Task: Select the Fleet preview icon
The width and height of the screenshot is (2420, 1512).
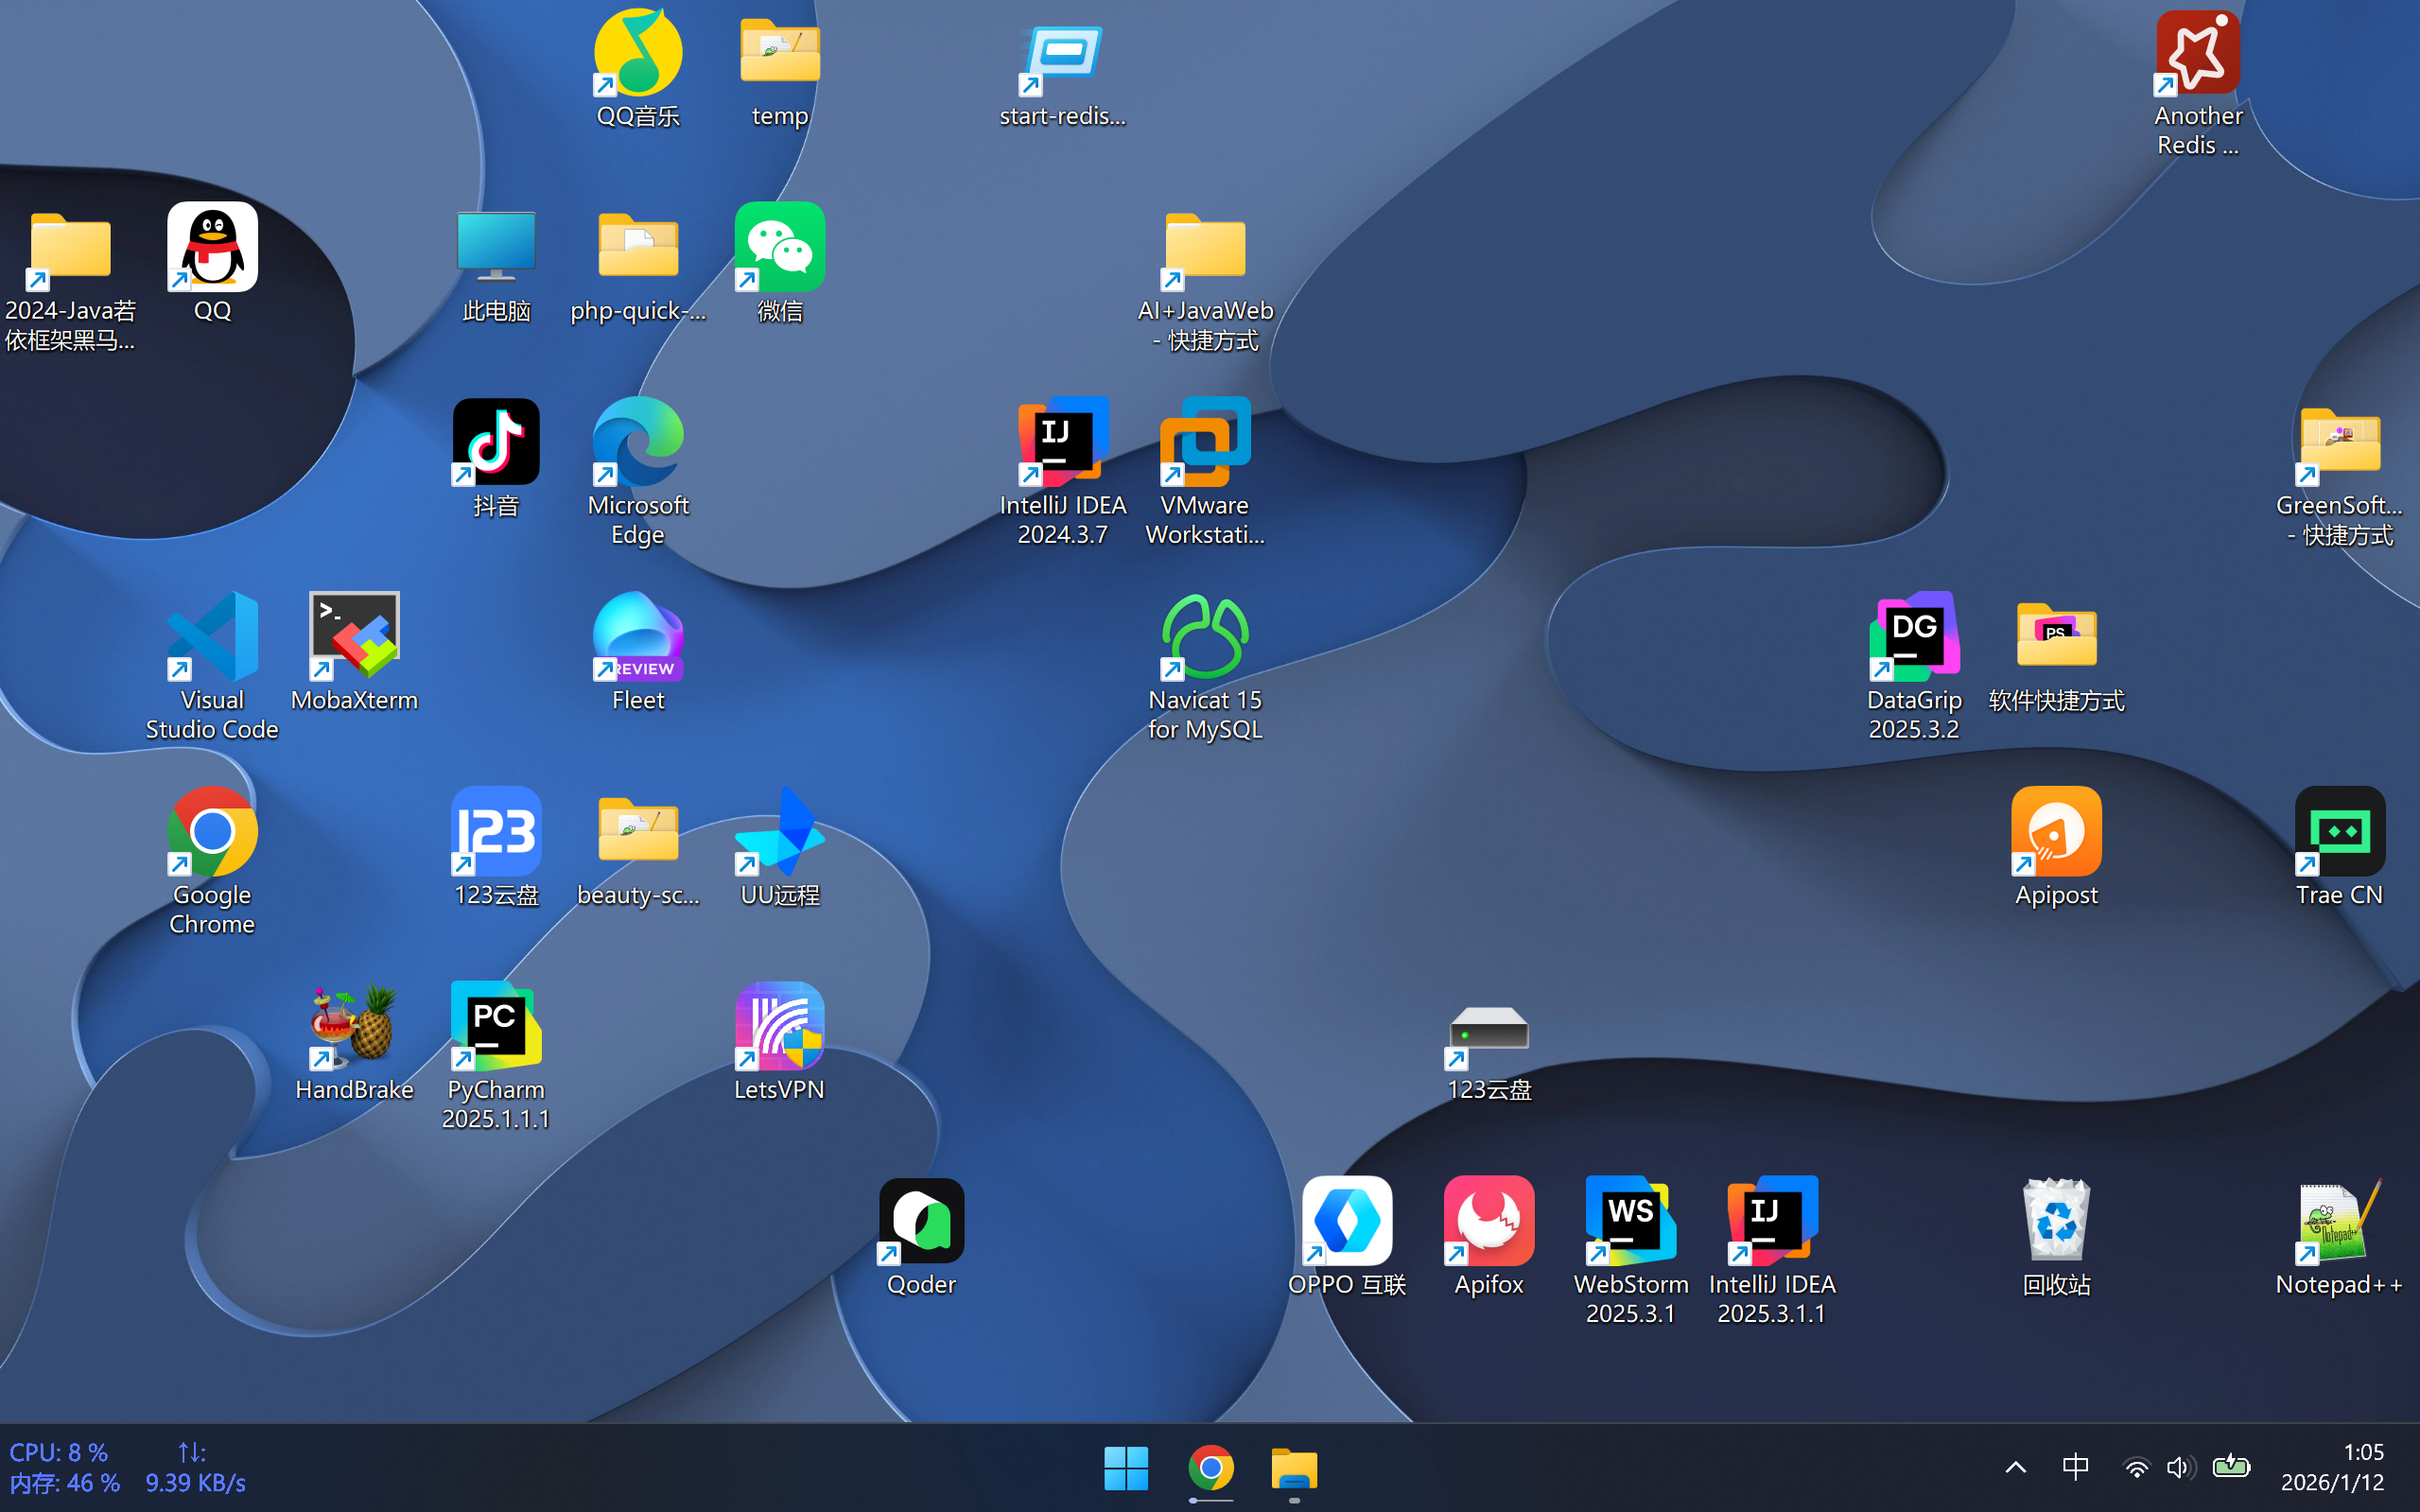Action: (x=638, y=636)
